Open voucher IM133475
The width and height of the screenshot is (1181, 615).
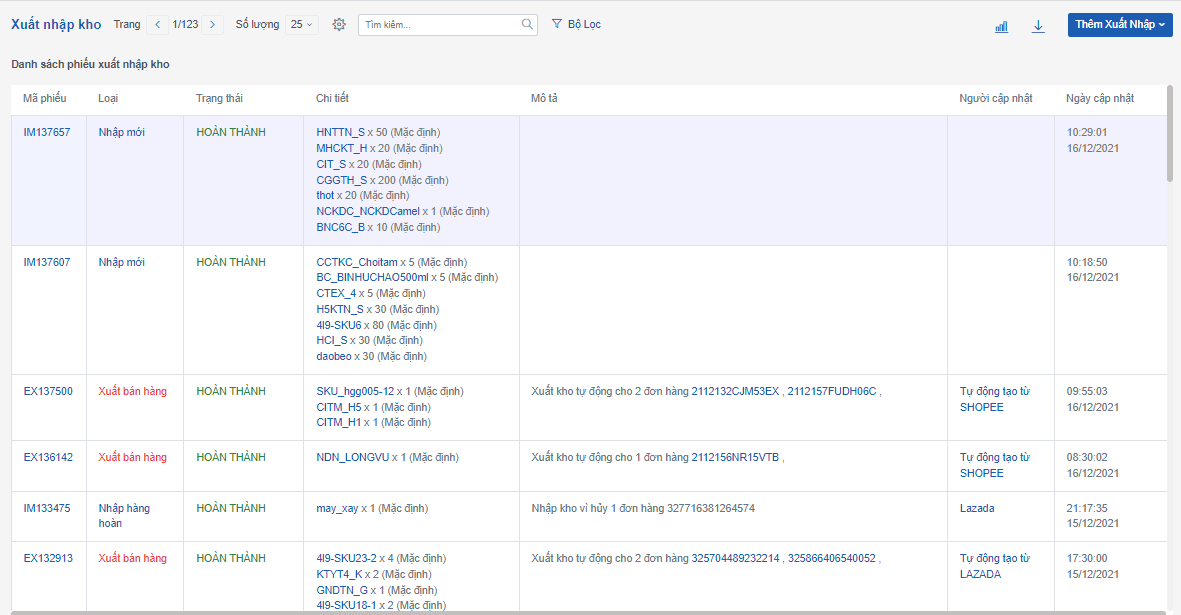click(x=47, y=508)
